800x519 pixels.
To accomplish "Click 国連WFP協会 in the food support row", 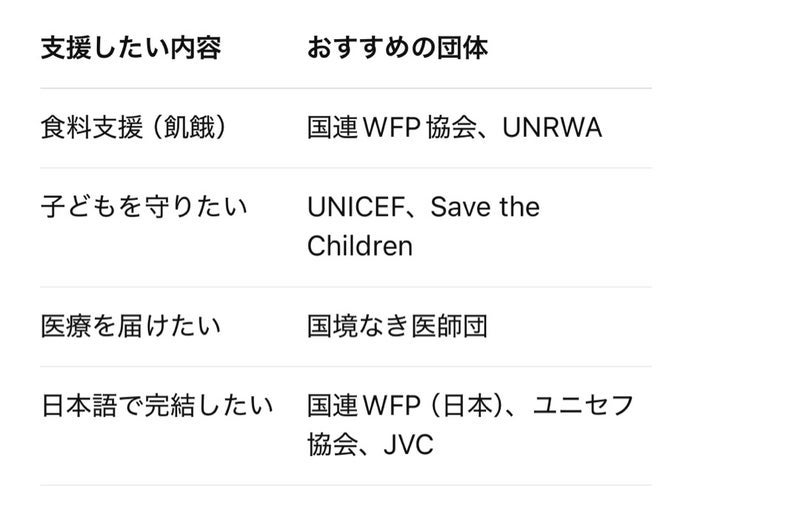I will pyautogui.click(x=397, y=128).
